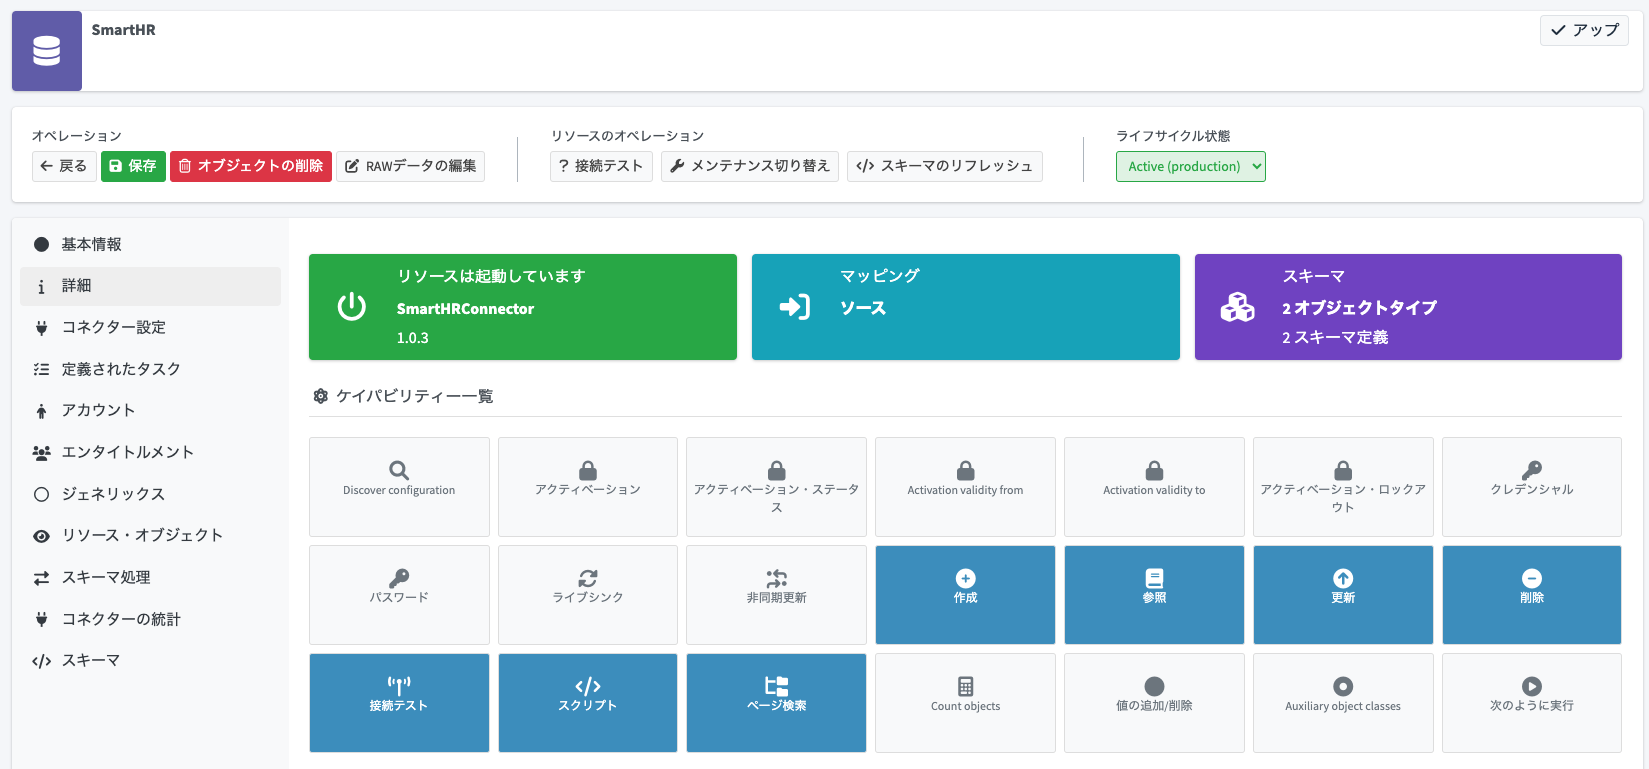Open the Active (production) lifecycle dropdown
This screenshot has width=1649, height=769.
(1191, 166)
